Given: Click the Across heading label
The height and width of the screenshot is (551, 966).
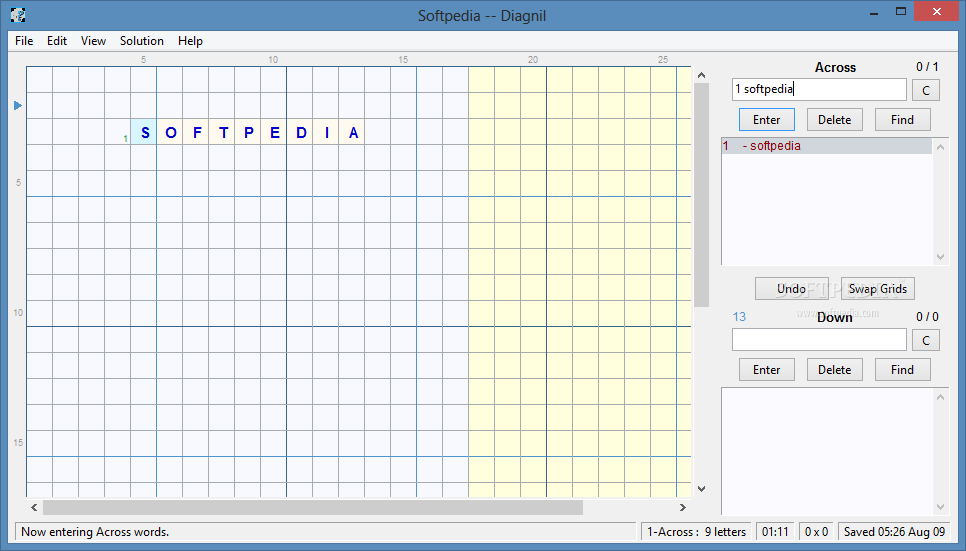Looking at the screenshot, I should [835, 67].
